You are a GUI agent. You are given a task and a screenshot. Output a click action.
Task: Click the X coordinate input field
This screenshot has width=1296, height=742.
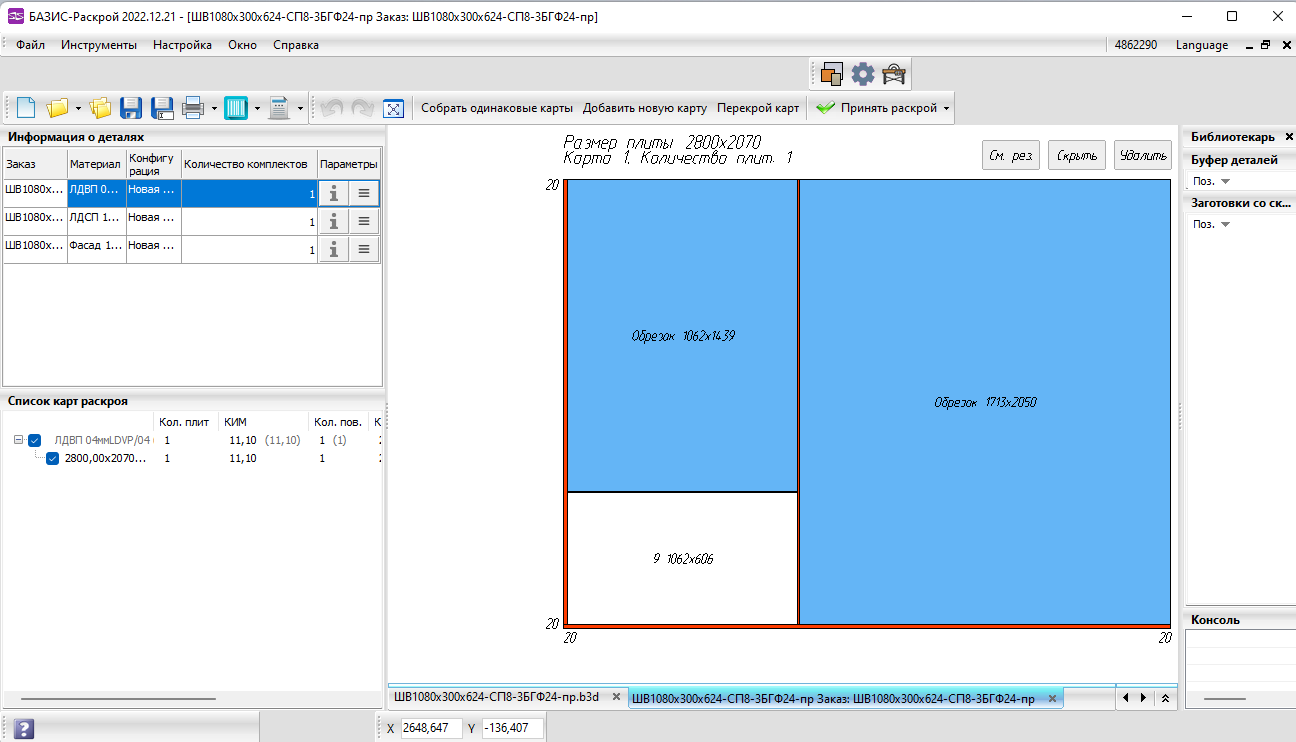click(431, 728)
